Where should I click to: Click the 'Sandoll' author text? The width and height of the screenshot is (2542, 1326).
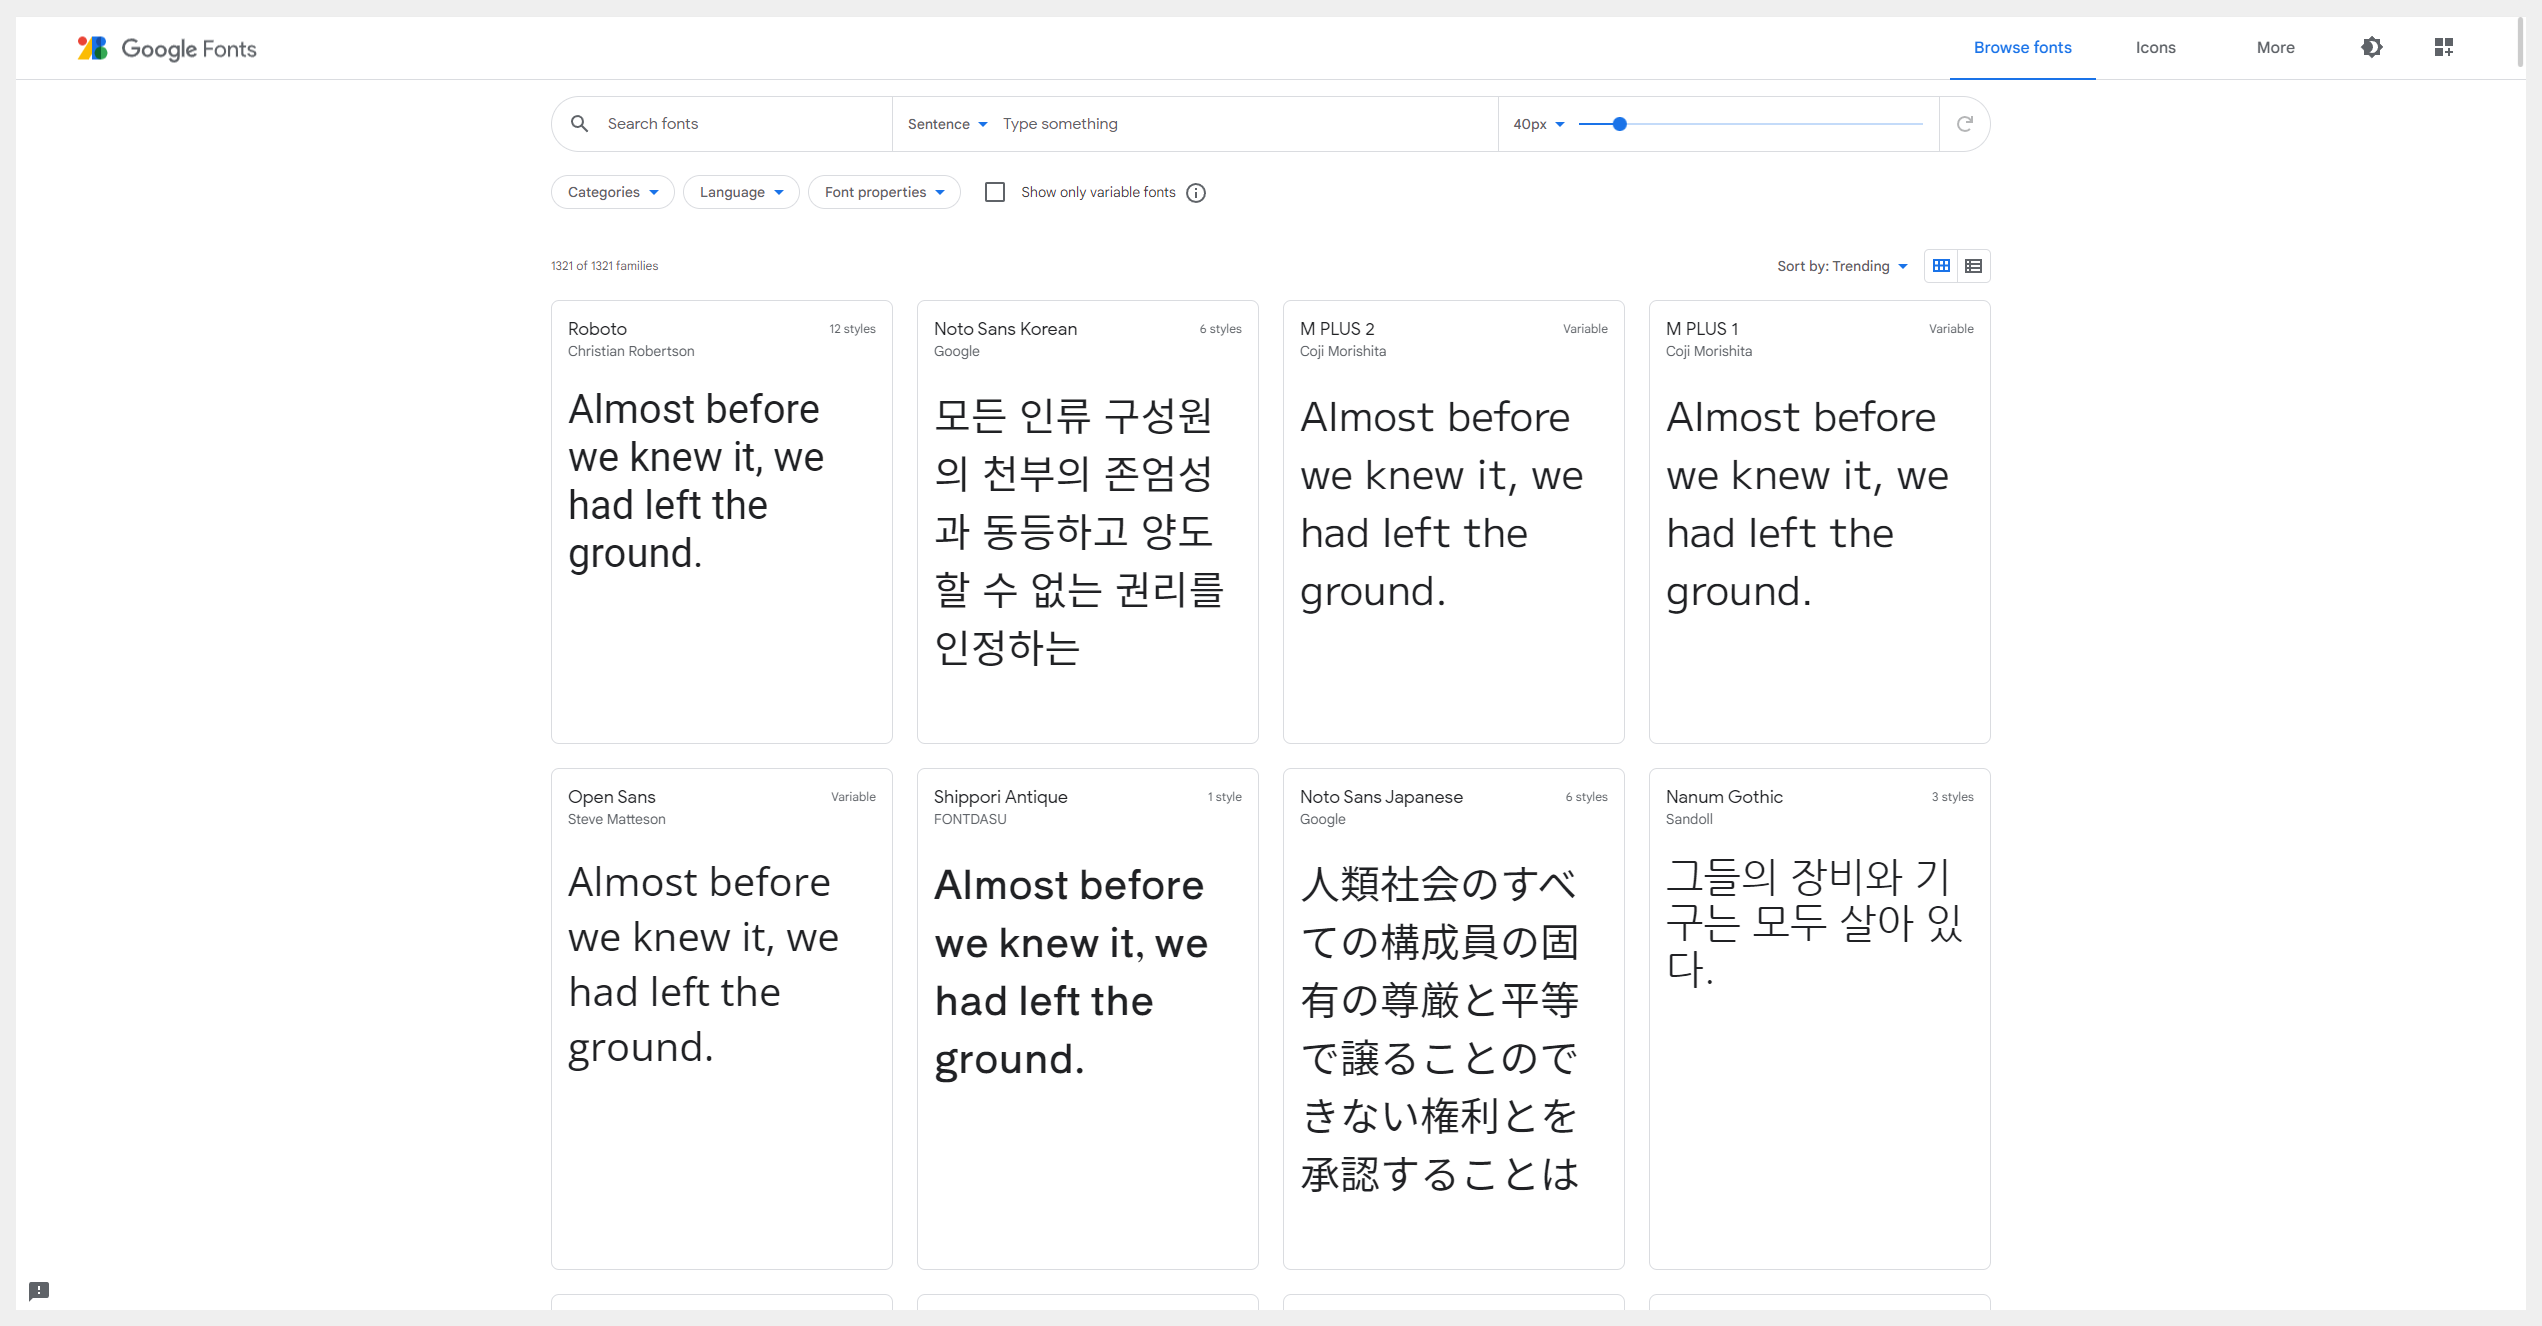[1689, 819]
